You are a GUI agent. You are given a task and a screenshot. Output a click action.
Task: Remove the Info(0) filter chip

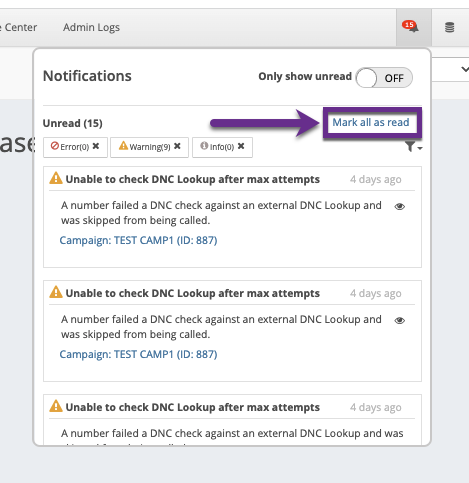[x=241, y=146]
